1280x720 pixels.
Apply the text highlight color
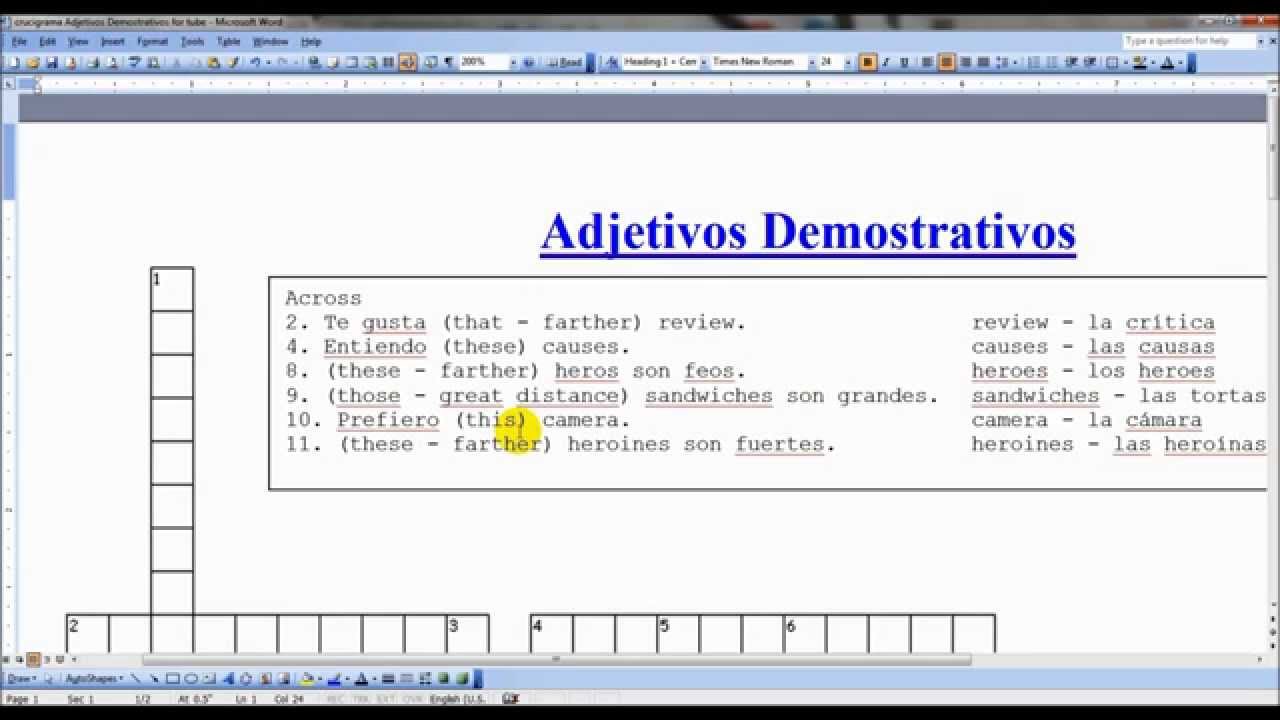click(1139, 62)
